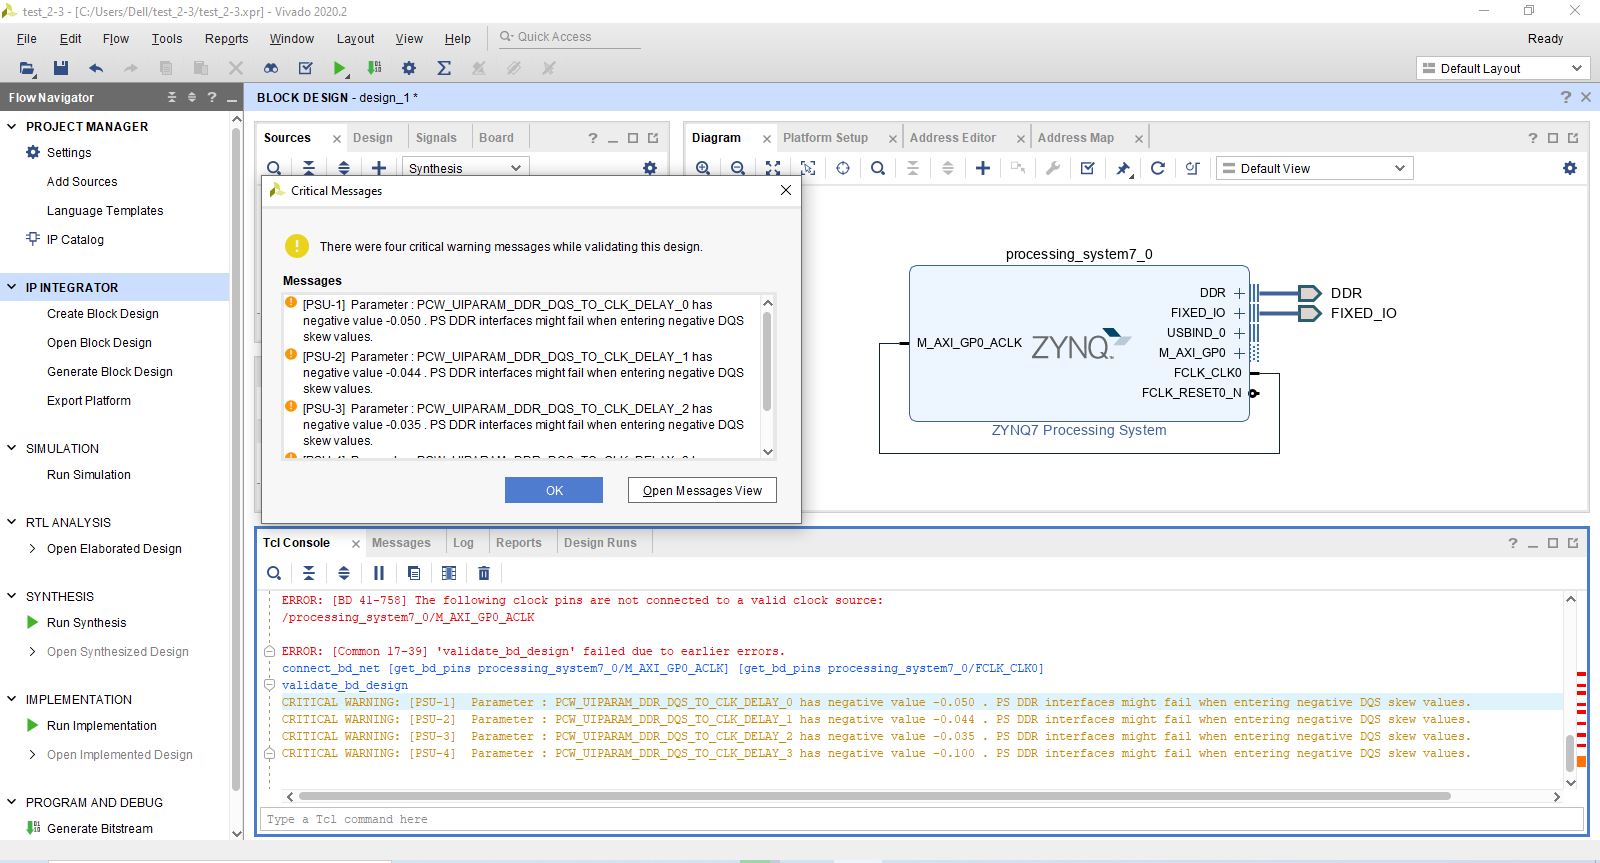
Task: Open Sources panel settings gear
Action: click(650, 168)
